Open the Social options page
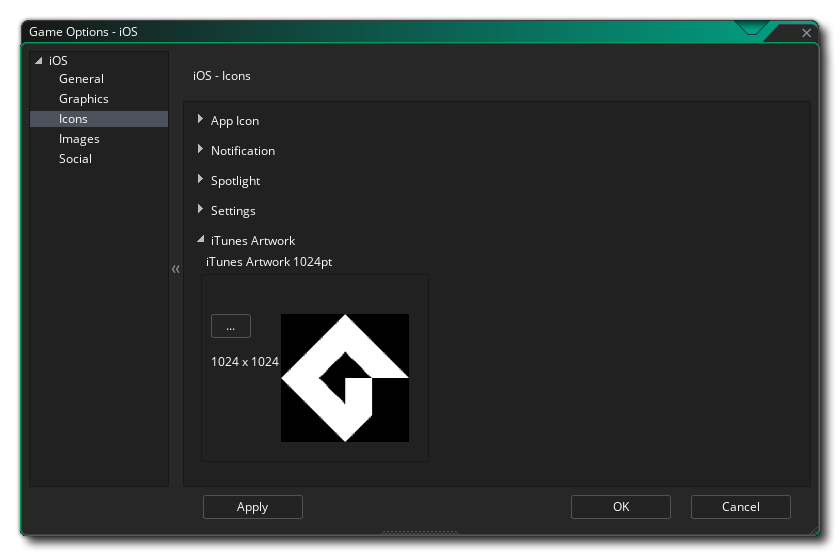 (x=76, y=159)
